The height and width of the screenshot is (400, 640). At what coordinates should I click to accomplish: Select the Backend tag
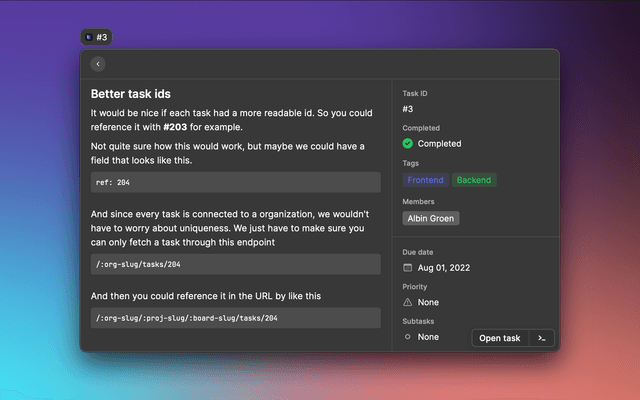(474, 181)
